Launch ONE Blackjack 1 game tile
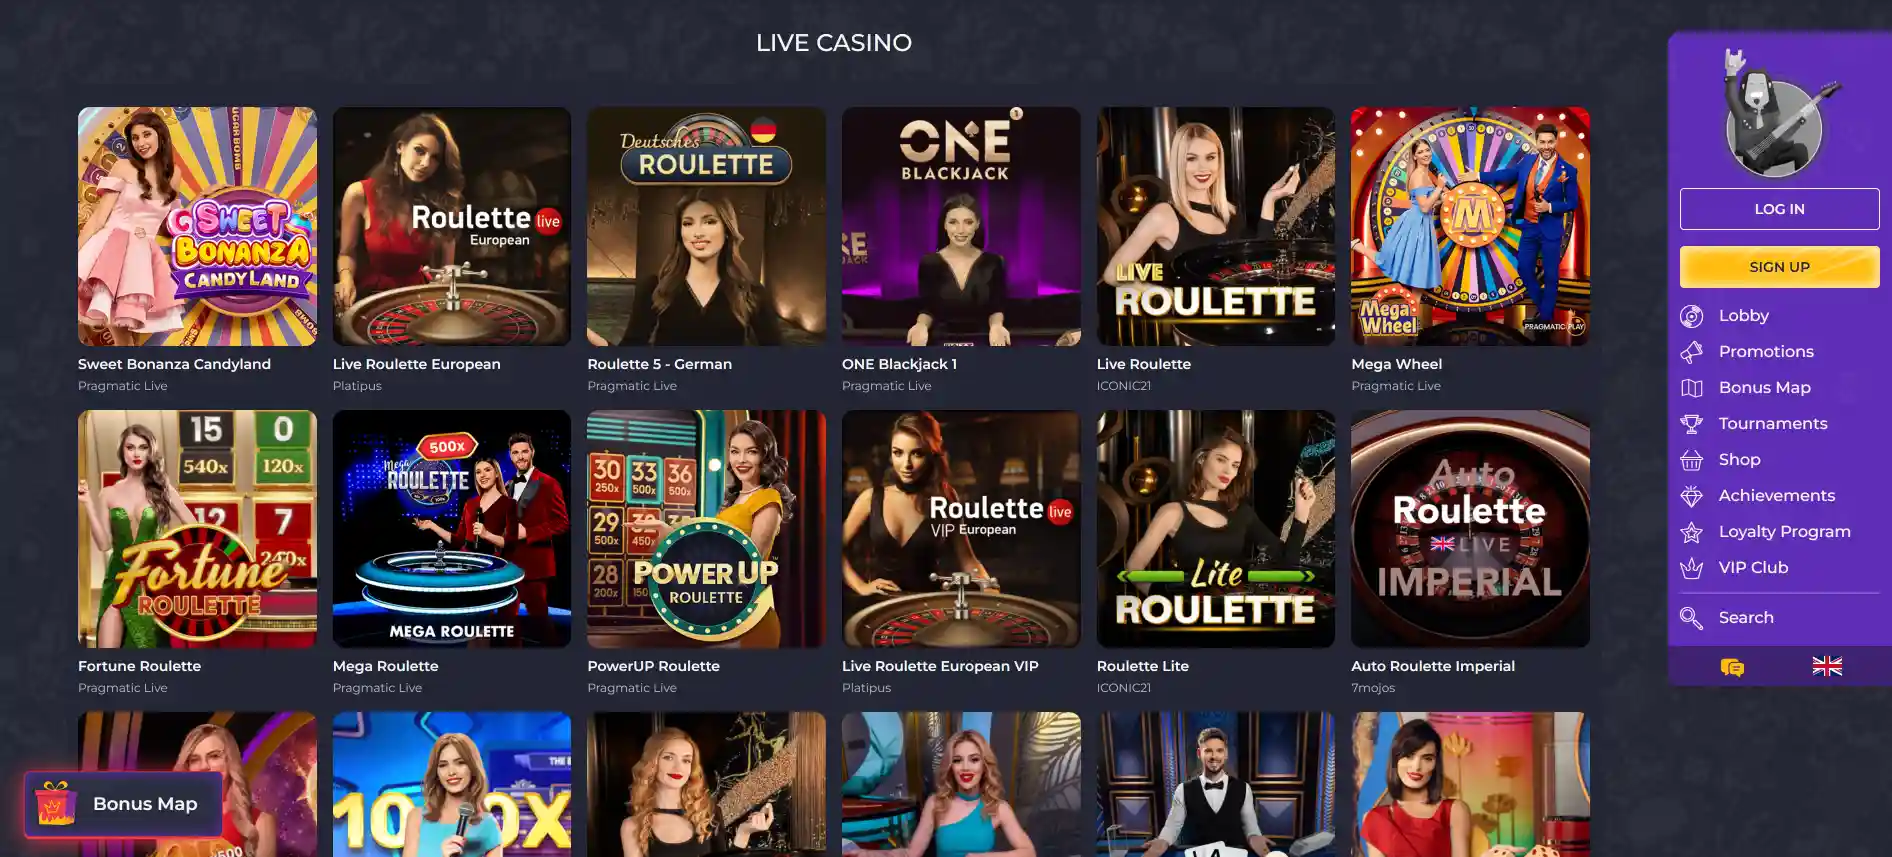The height and width of the screenshot is (857, 1892). coord(961,226)
